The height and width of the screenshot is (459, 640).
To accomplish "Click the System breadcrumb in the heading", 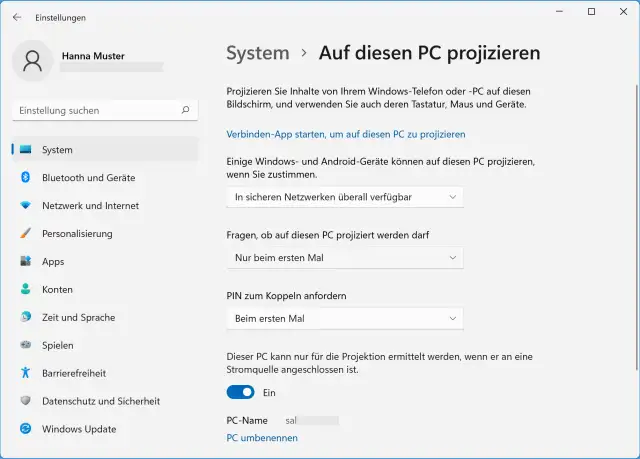I will pos(258,53).
